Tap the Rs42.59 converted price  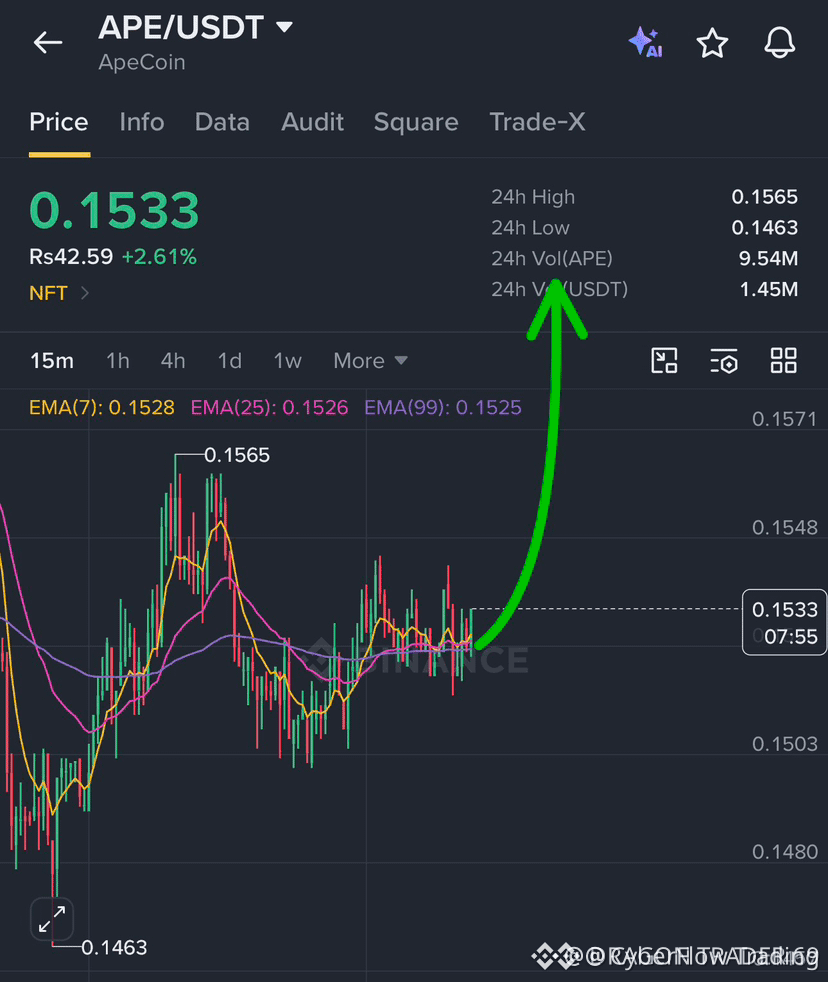tap(71, 257)
